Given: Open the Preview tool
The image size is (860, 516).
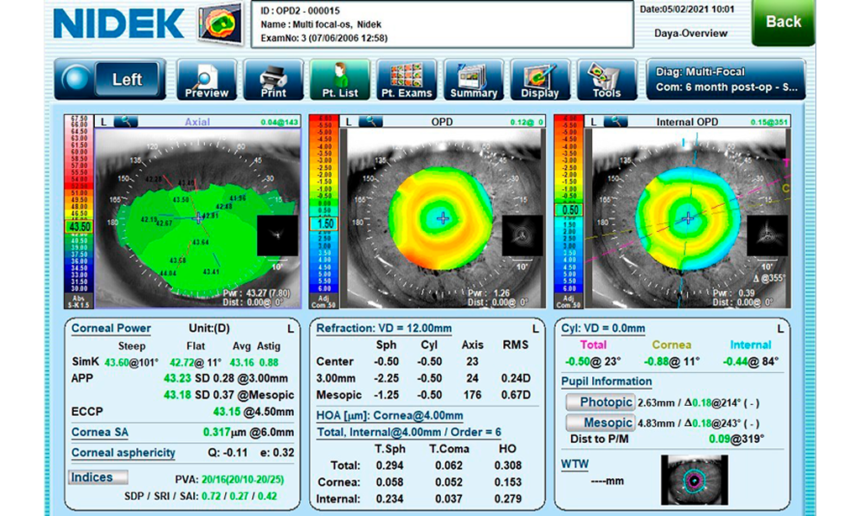Looking at the screenshot, I should [x=206, y=80].
